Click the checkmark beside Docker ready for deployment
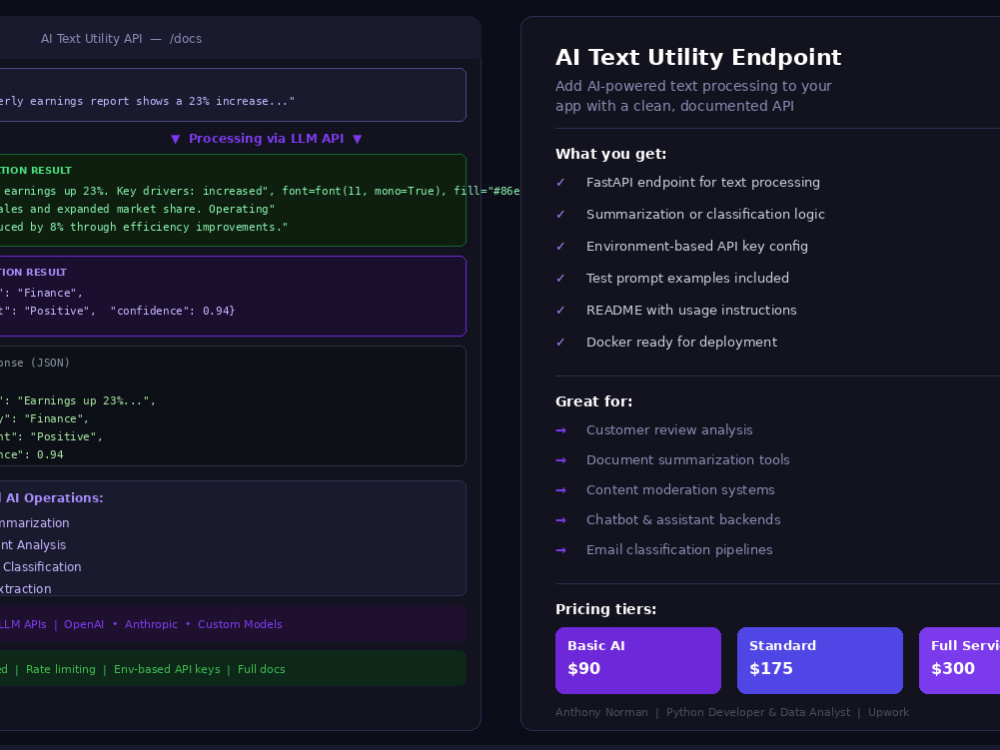Image resolution: width=1000 pixels, height=750 pixels. point(561,342)
